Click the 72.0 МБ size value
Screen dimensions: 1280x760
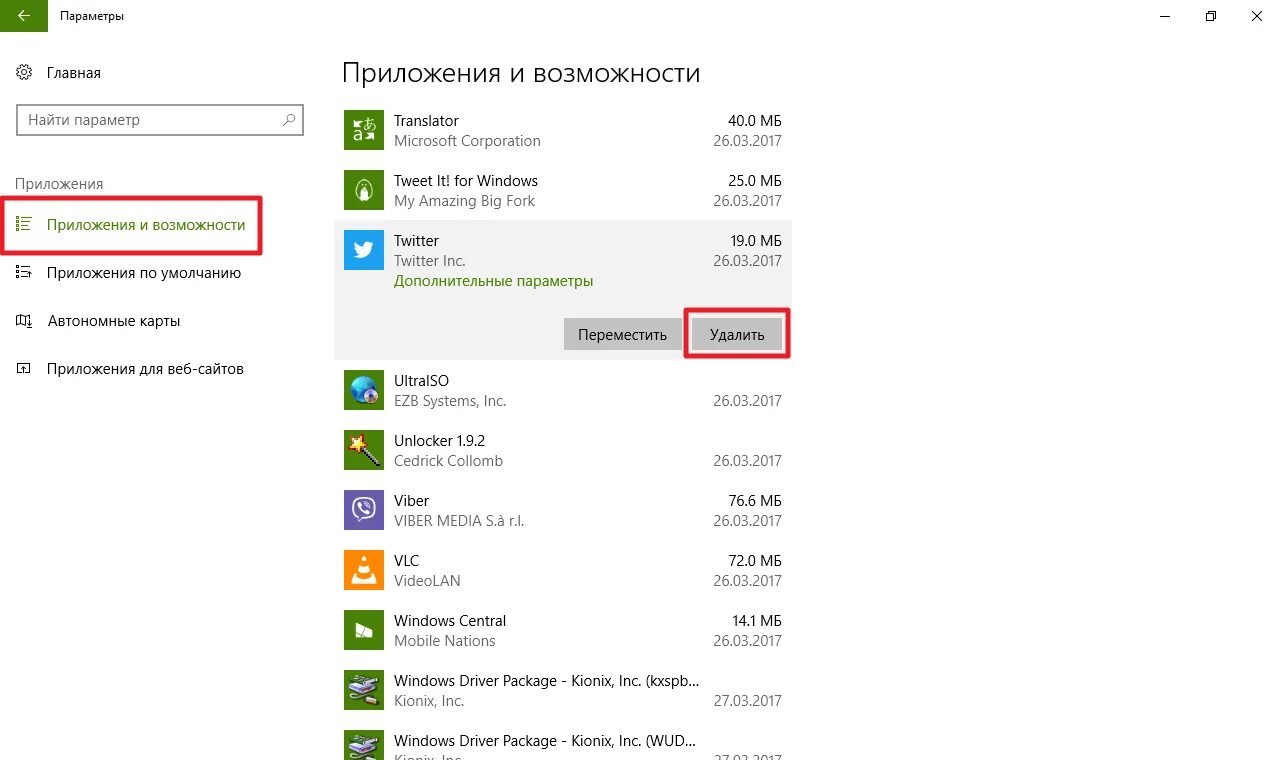point(755,561)
